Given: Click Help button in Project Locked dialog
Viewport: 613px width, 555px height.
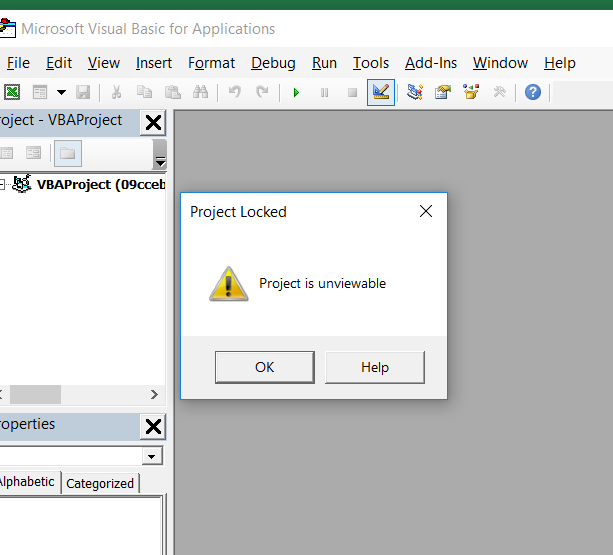Looking at the screenshot, I should (375, 367).
